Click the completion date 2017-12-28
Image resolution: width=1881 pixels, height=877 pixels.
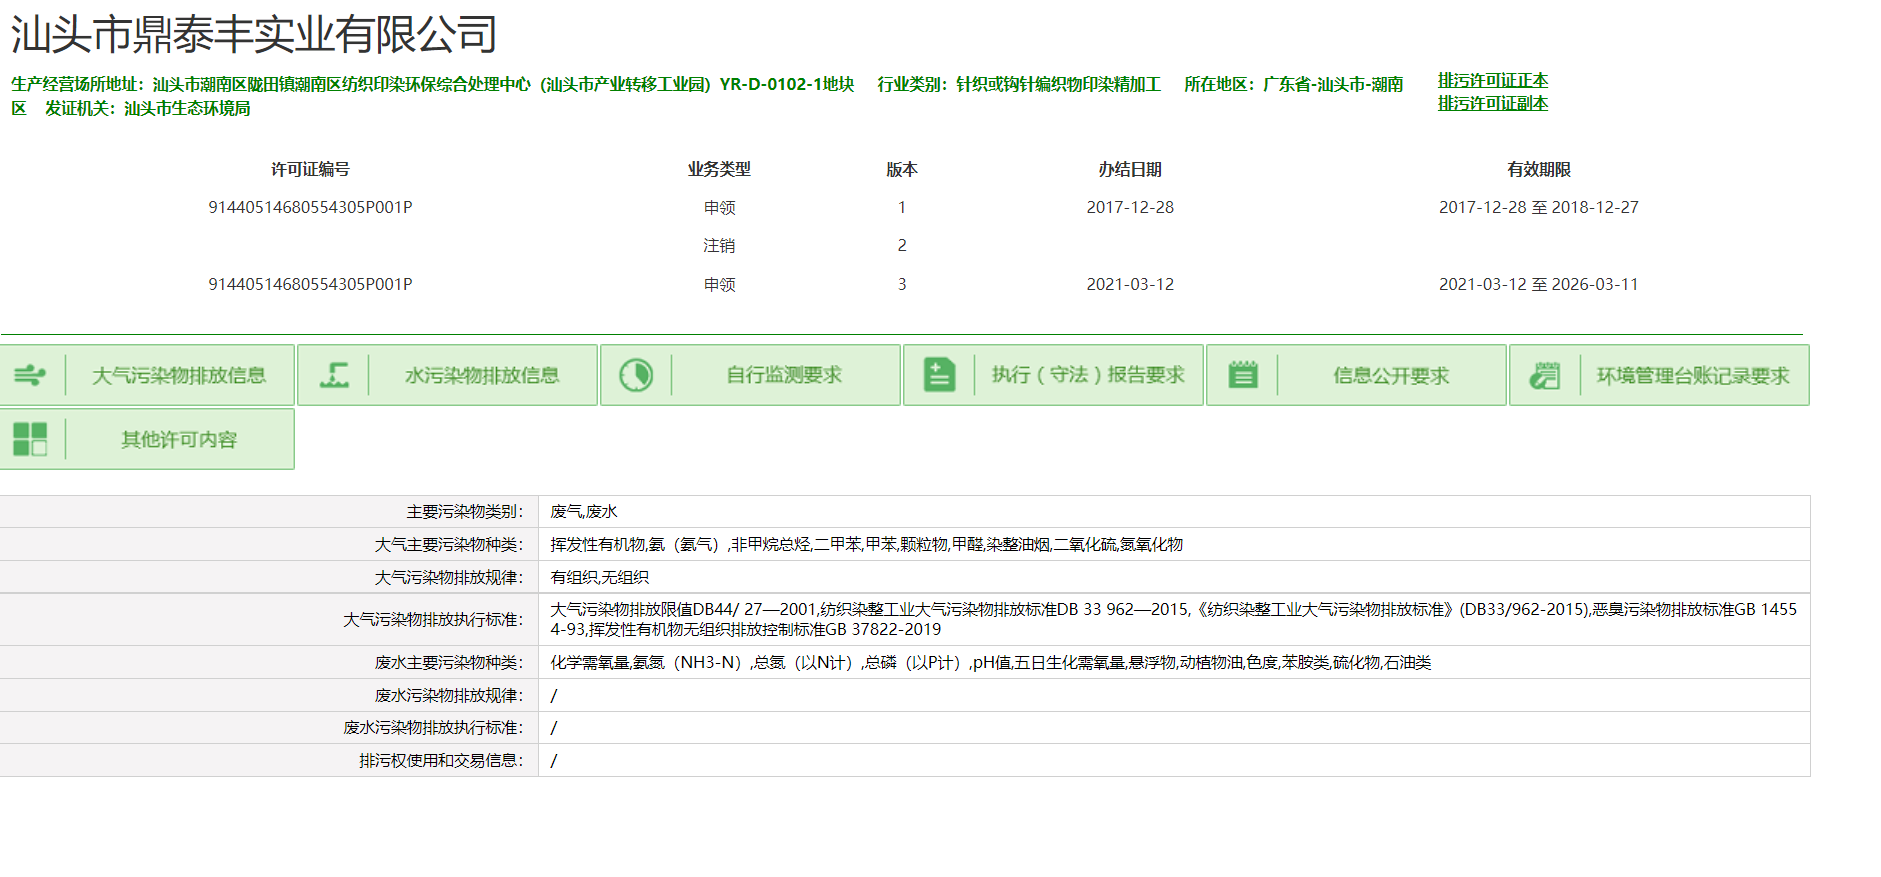(1130, 207)
